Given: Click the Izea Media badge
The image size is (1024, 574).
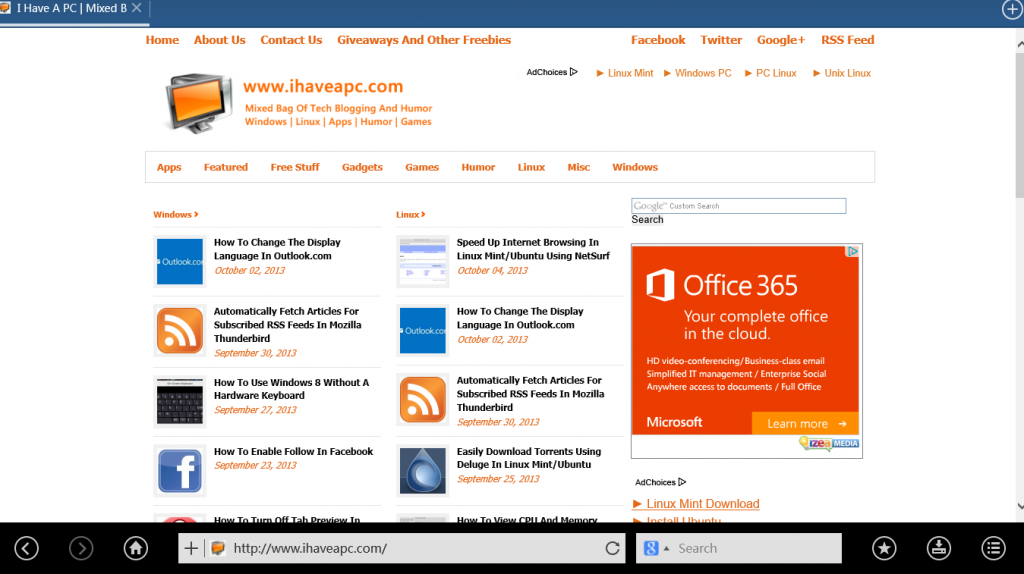Looking at the screenshot, I should pyautogui.click(x=829, y=443).
